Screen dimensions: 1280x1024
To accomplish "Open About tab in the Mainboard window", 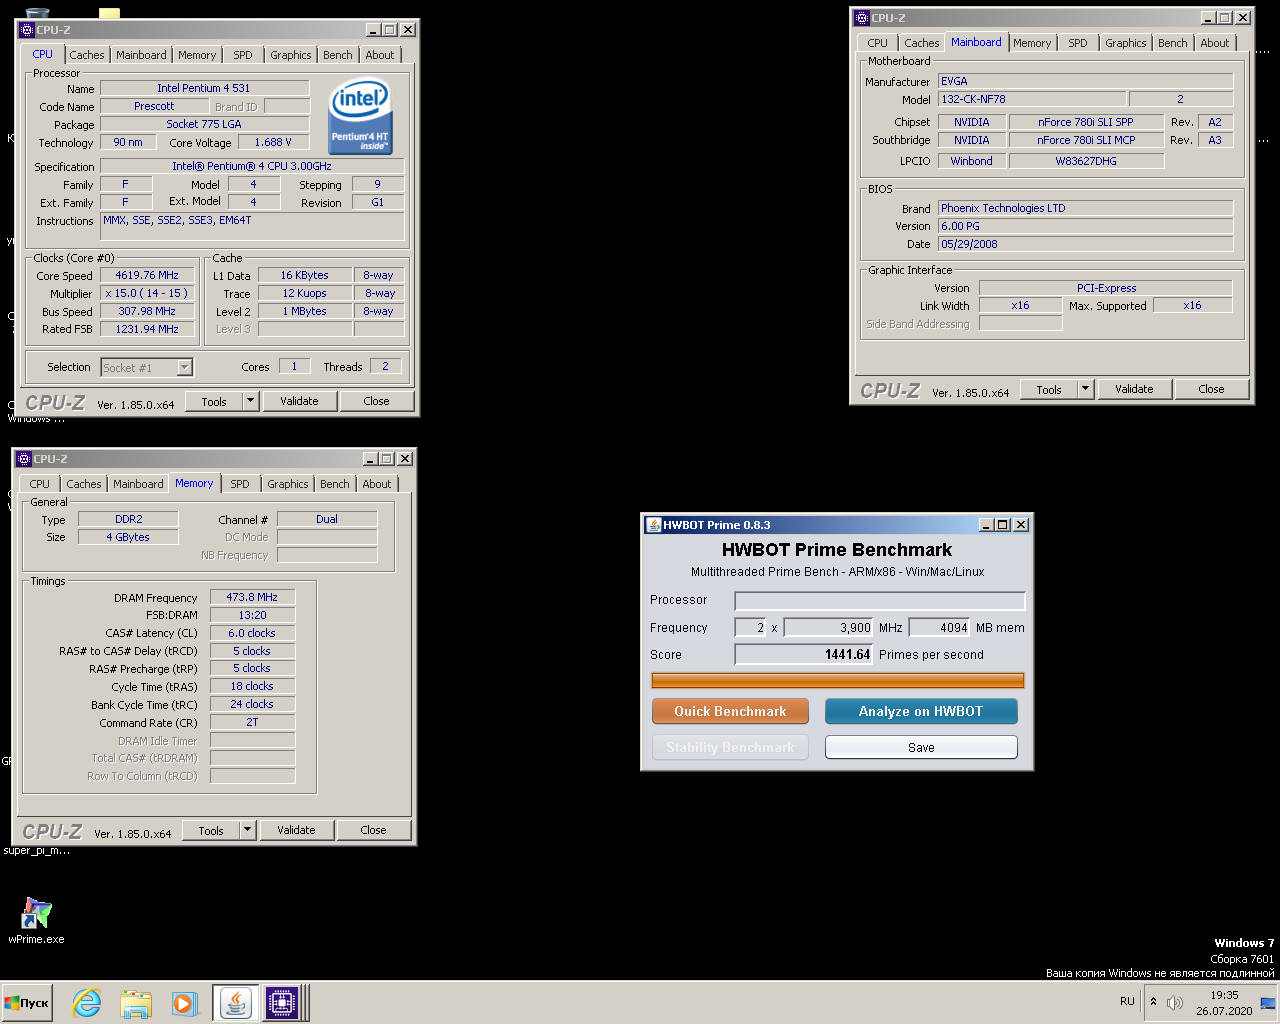I will click(x=1215, y=43).
